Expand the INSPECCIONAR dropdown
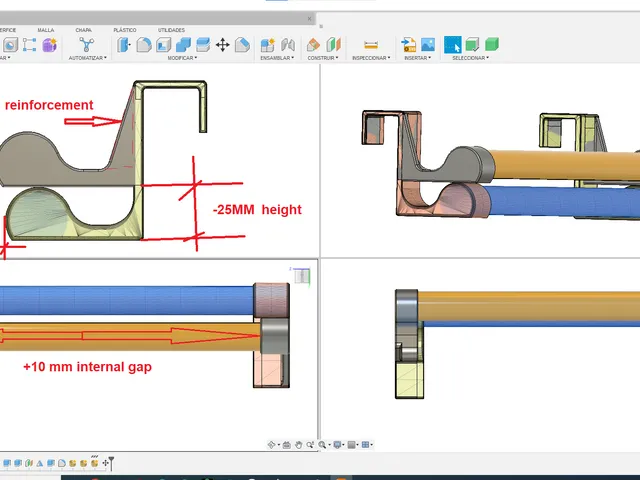Screen dimensions: 640x480 (x=371, y=58)
